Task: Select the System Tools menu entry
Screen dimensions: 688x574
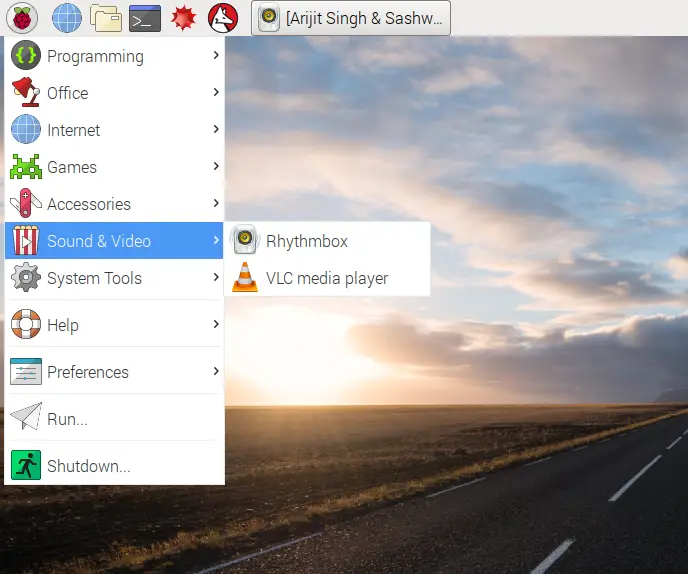Action: click(x=114, y=278)
